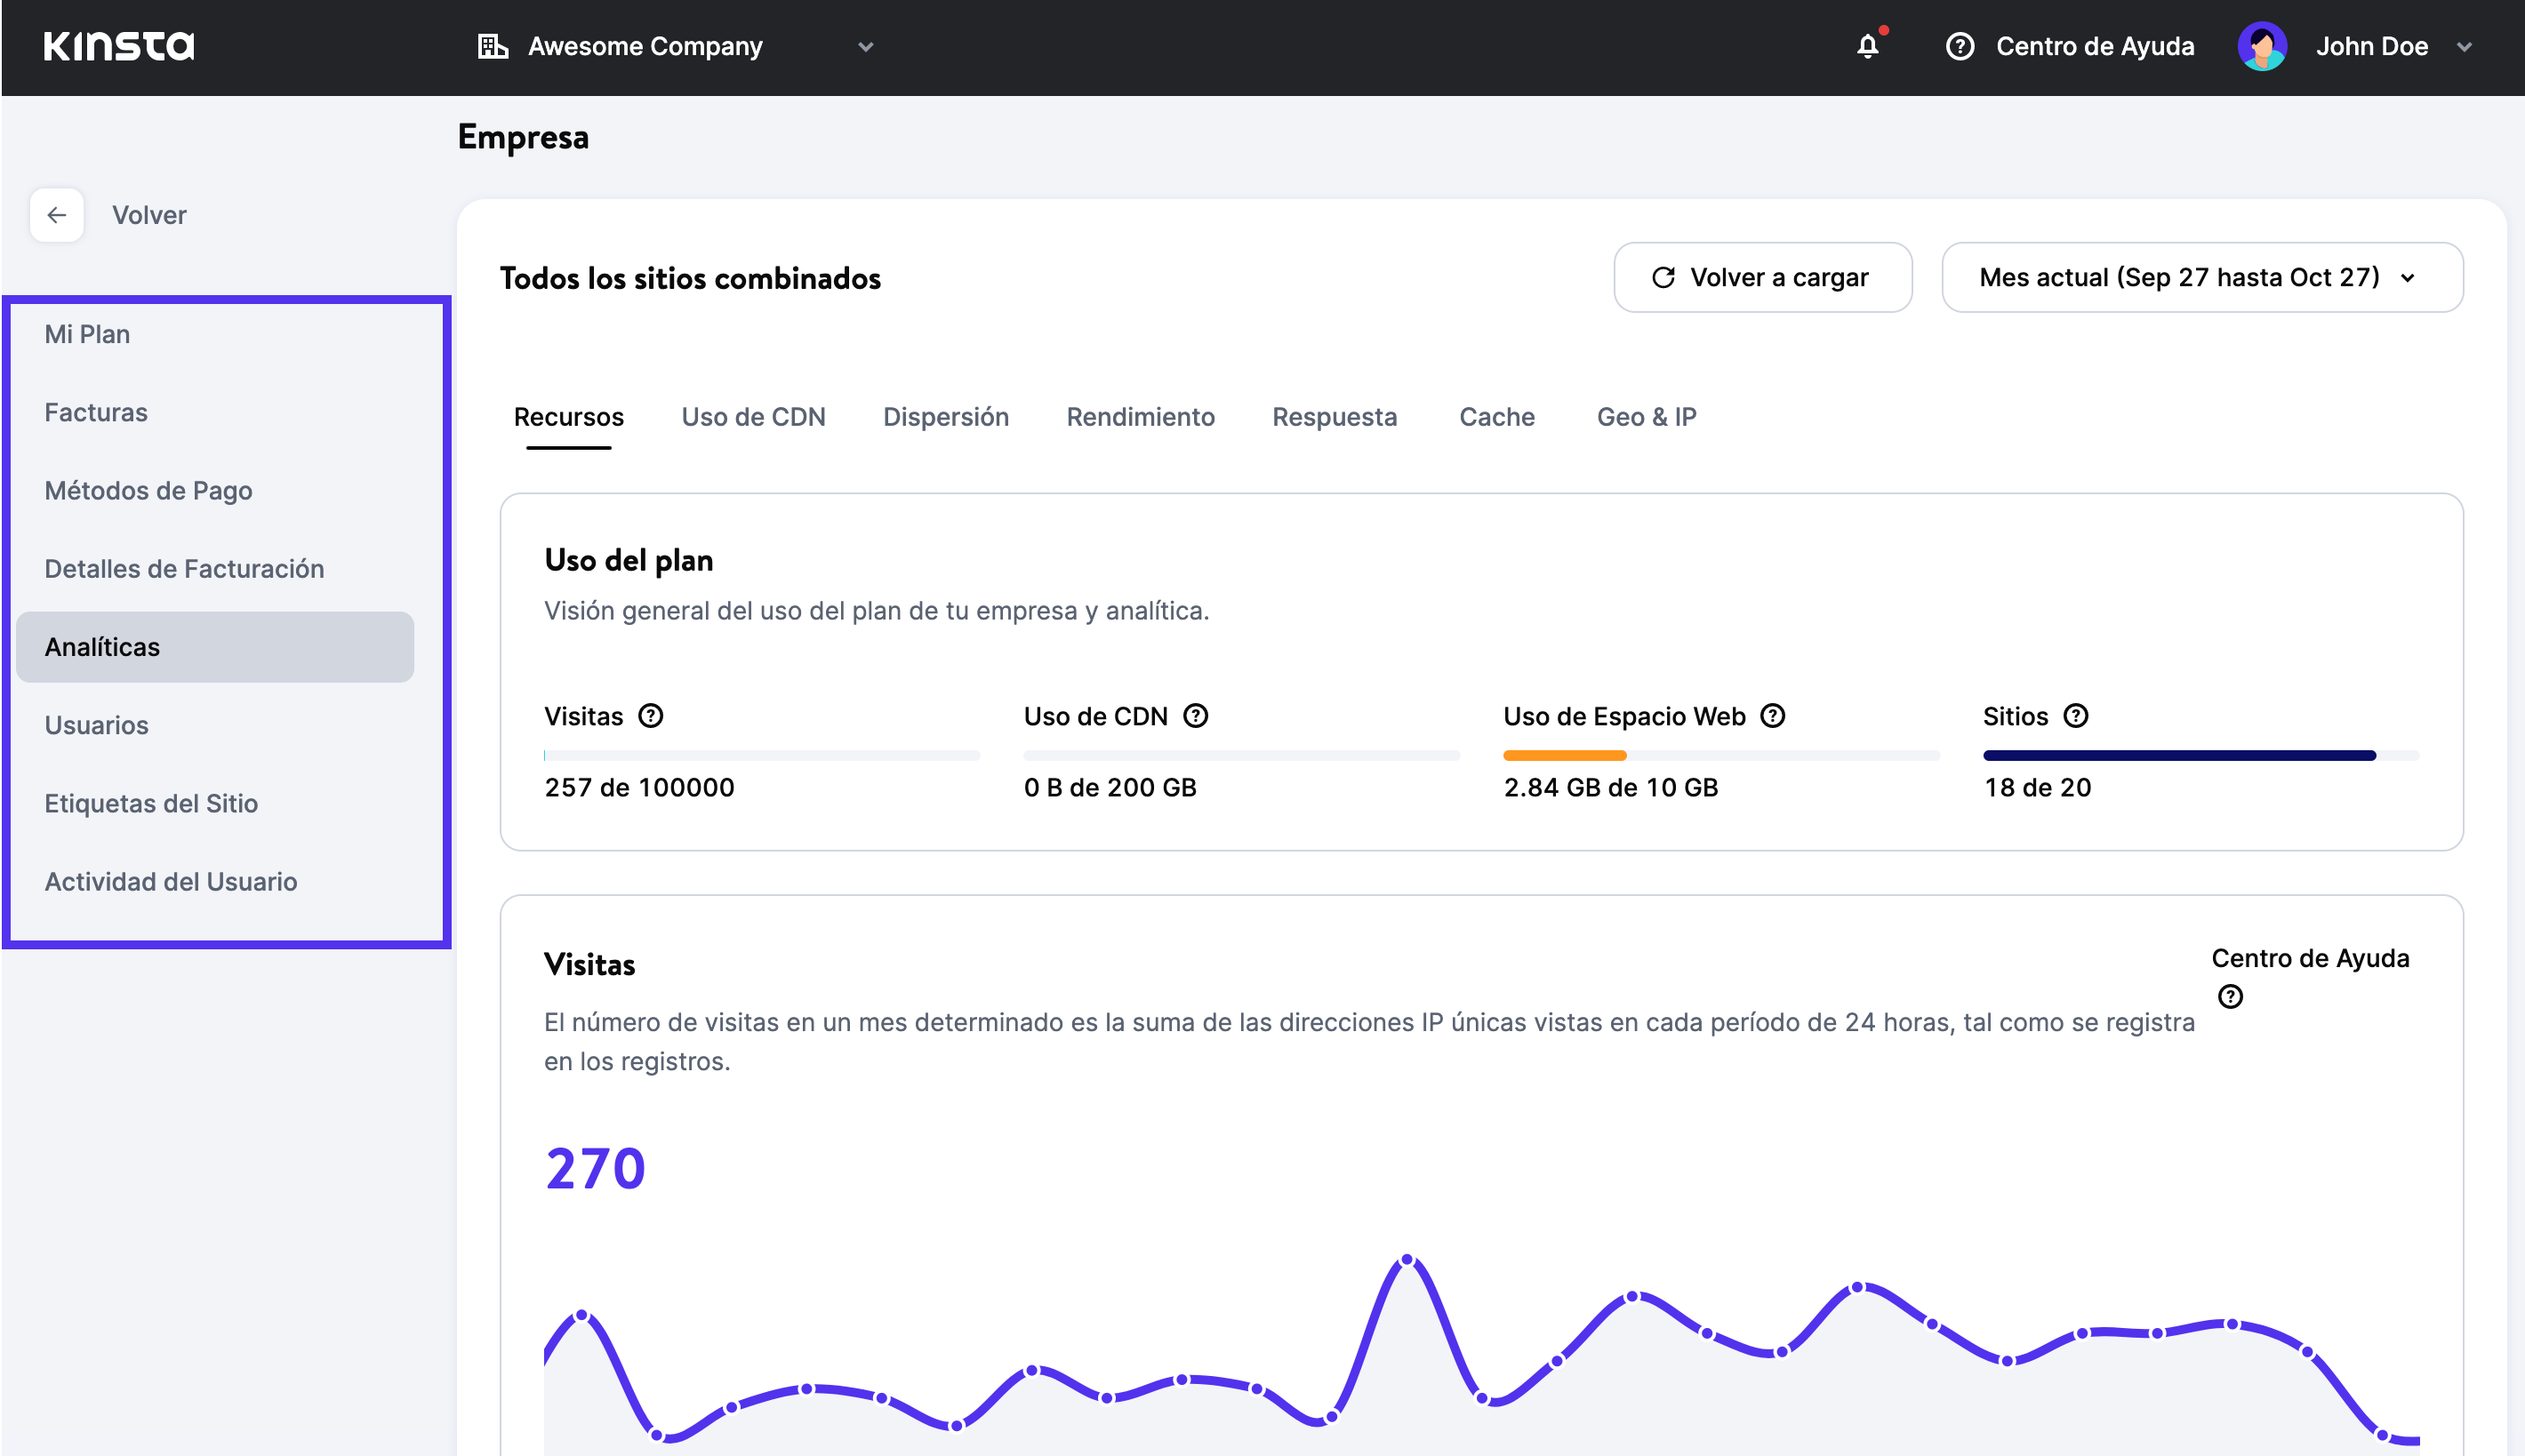Screen dimensions: 2525x1456
Task: Expand the John Doe user menu chevron
Action: tap(2464, 47)
